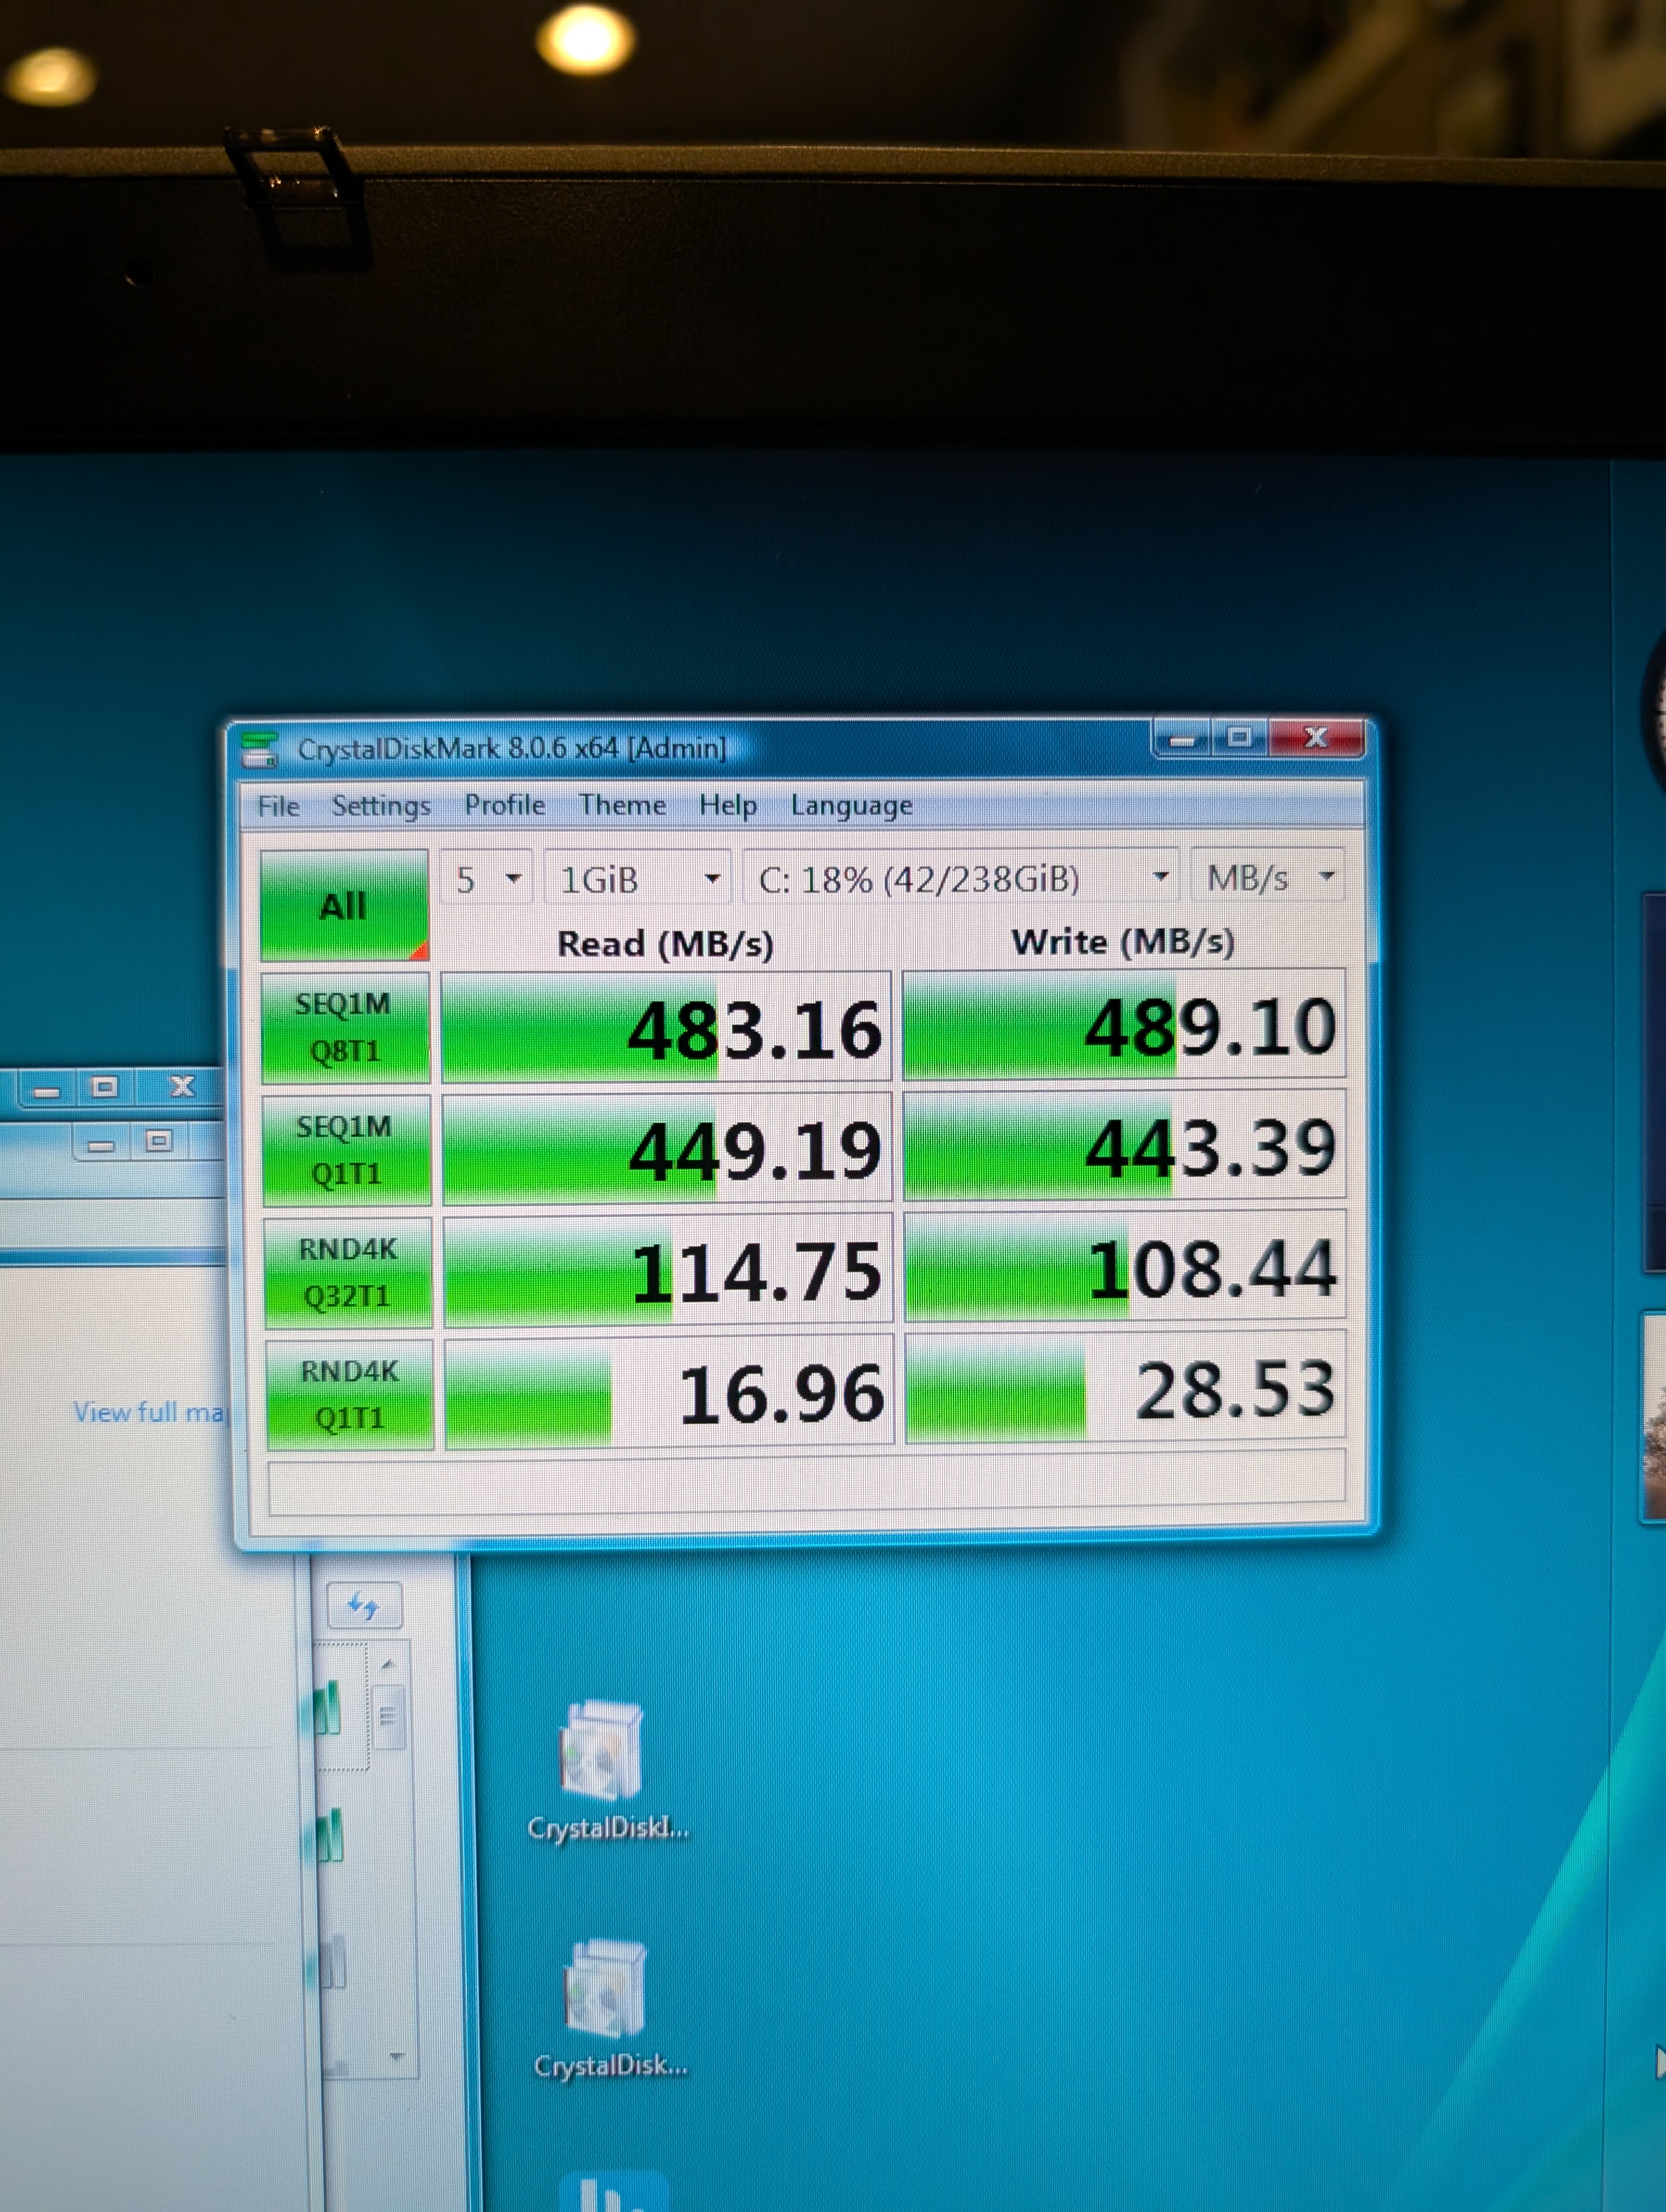Image resolution: width=1666 pixels, height=2212 pixels.
Task: Open the Profile menu
Action: 505,805
